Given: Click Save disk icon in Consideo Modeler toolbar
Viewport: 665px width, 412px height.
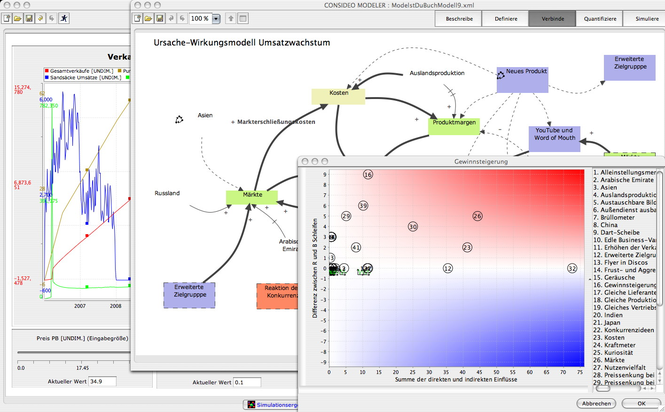Looking at the screenshot, I should coord(160,19).
